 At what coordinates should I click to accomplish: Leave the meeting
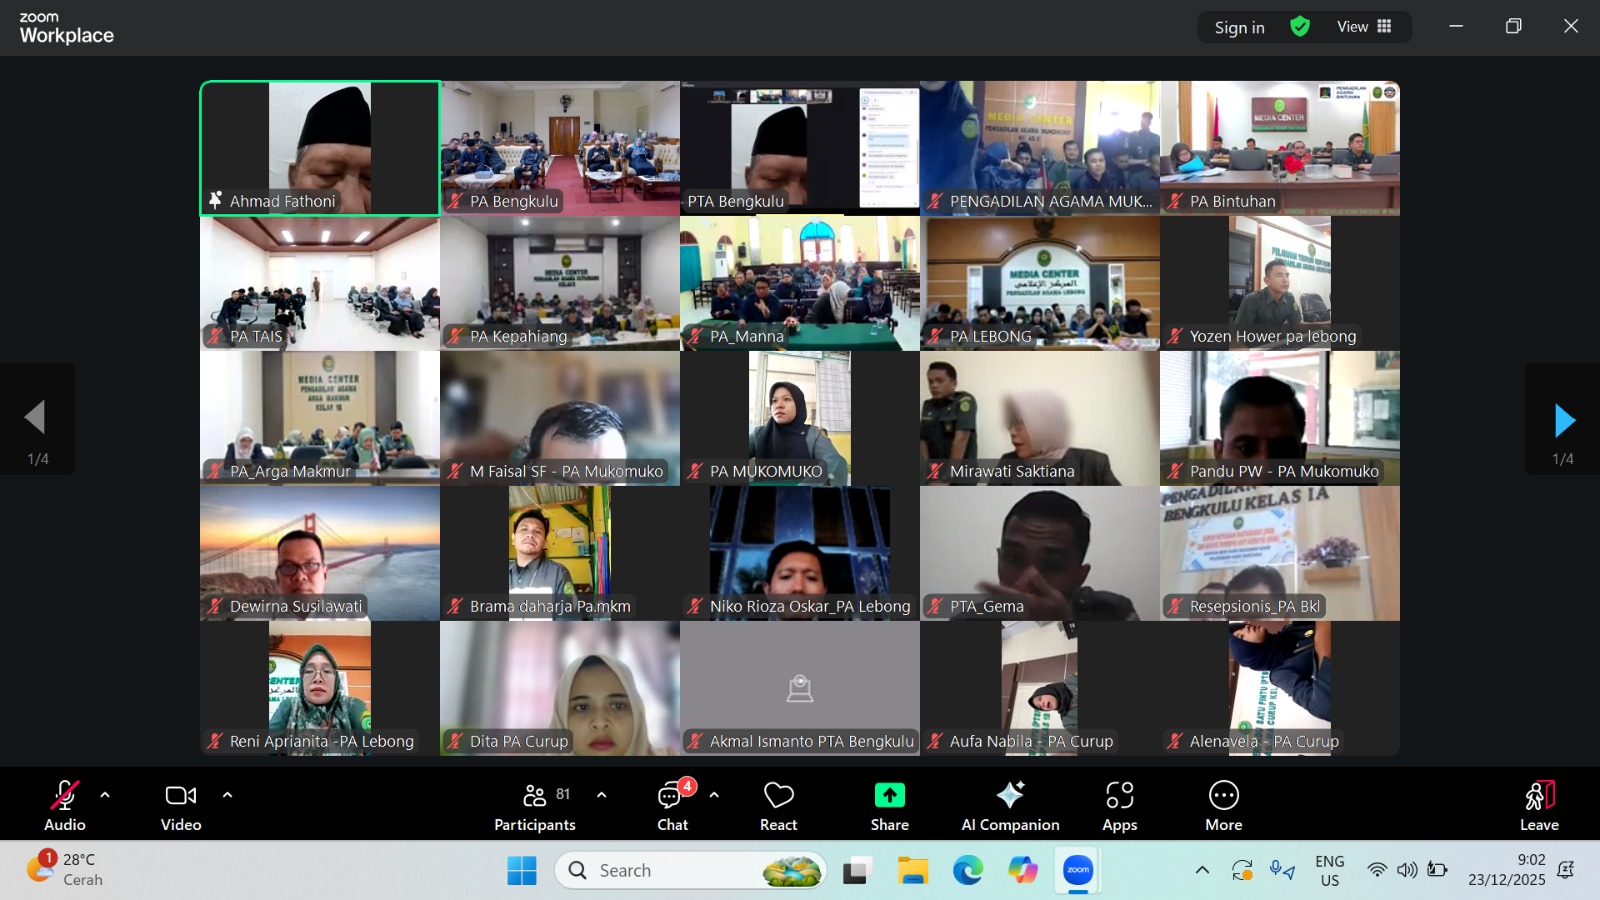pyautogui.click(x=1539, y=805)
